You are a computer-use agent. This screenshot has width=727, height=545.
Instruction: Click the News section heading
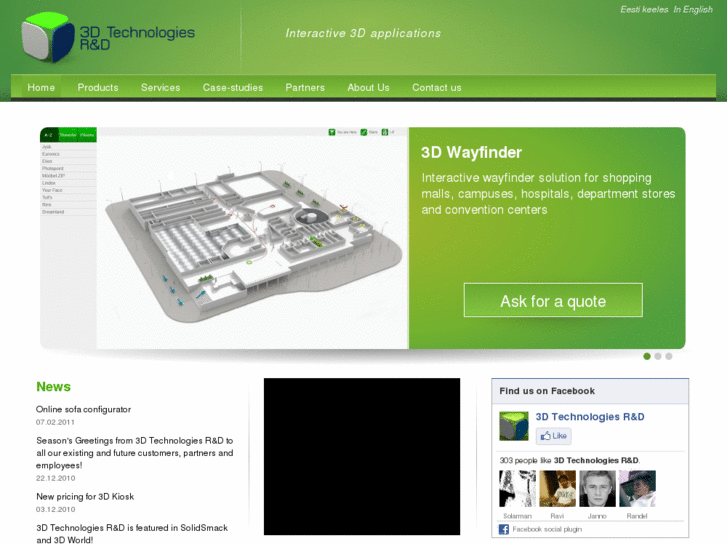pyautogui.click(x=53, y=387)
